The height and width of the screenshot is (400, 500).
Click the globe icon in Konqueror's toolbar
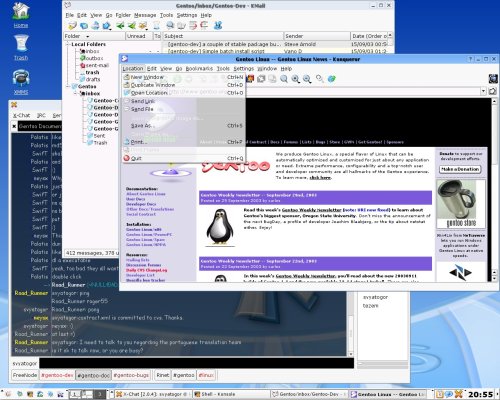pyautogui.click(x=332, y=79)
